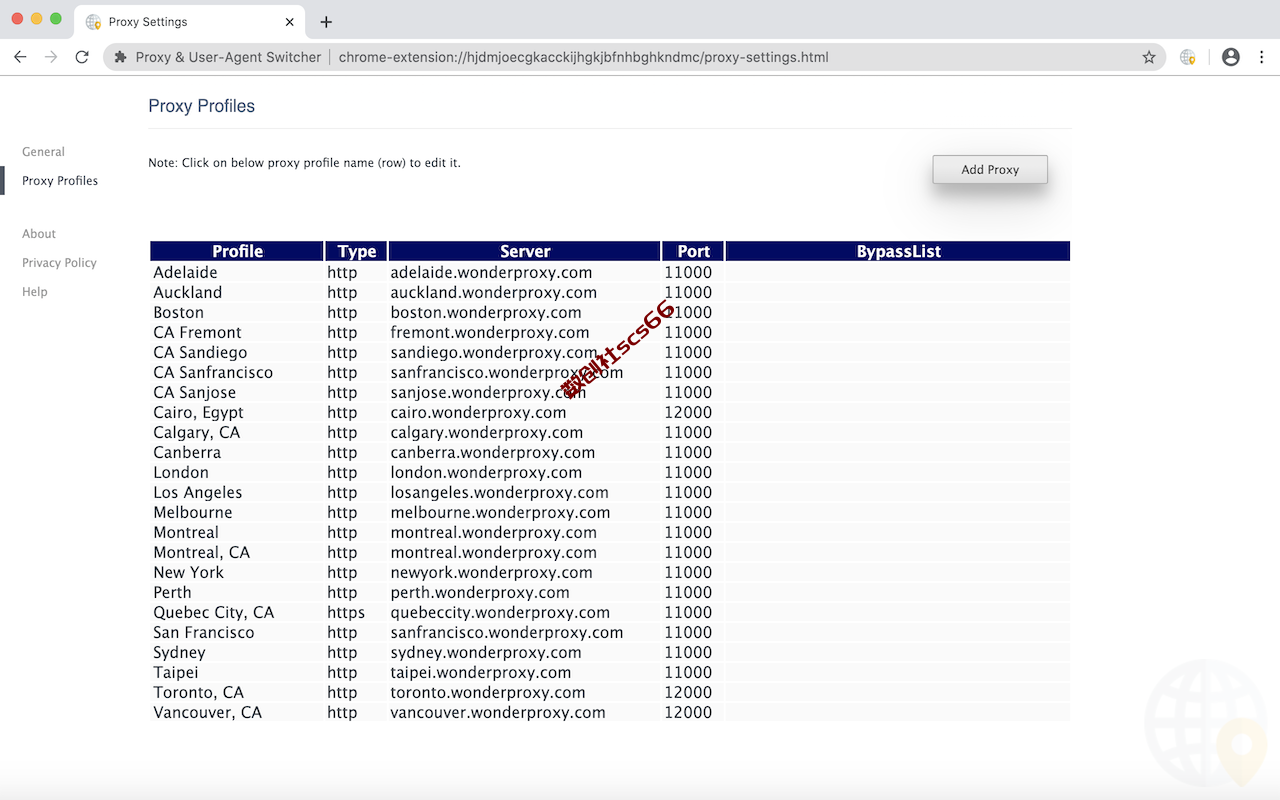Edit the Canberra proxy profile
Viewport: 1280px width, 800px height.
pyautogui.click(x=610, y=452)
